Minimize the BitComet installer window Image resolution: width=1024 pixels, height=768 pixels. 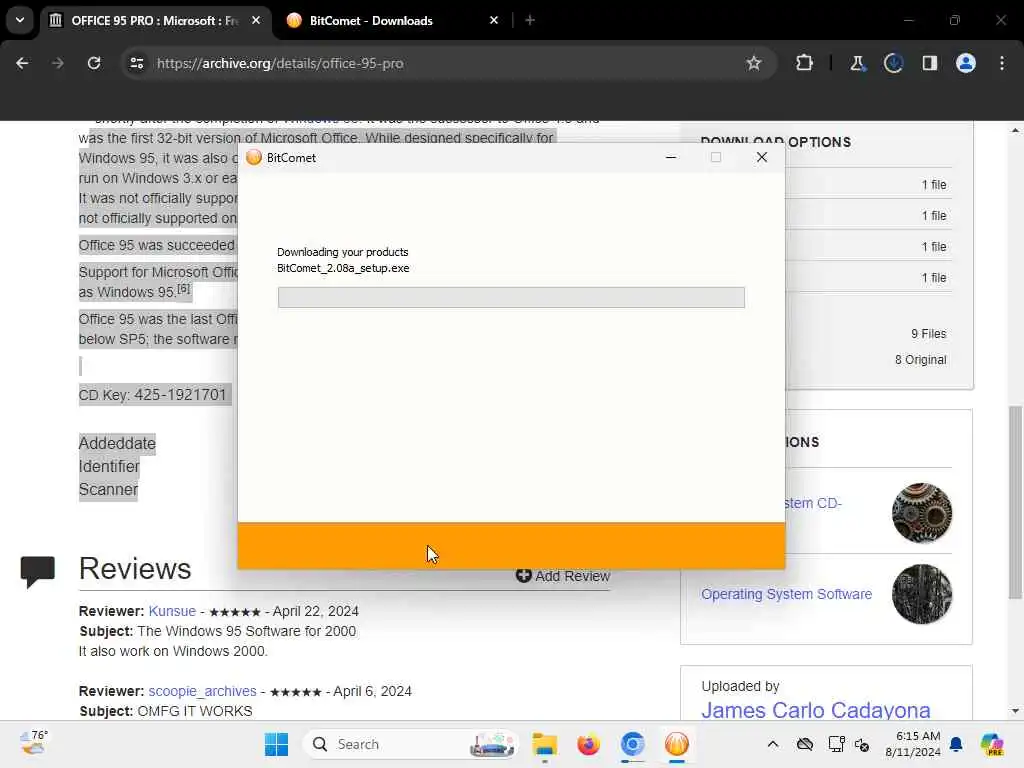click(671, 157)
